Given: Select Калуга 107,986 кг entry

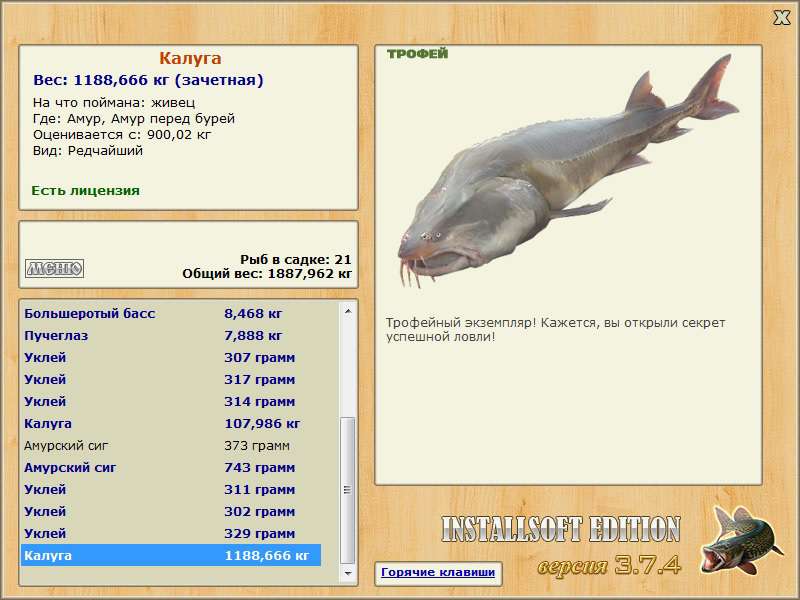Looking at the screenshot, I should click(x=171, y=423).
